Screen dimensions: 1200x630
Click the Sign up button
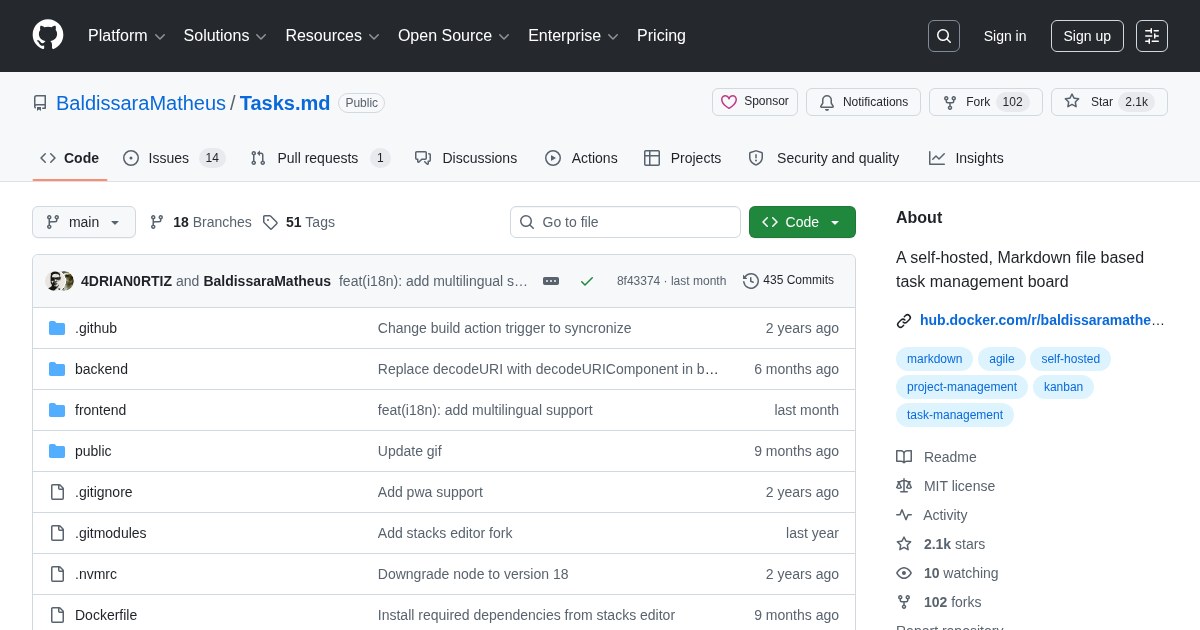[x=1087, y=36]
